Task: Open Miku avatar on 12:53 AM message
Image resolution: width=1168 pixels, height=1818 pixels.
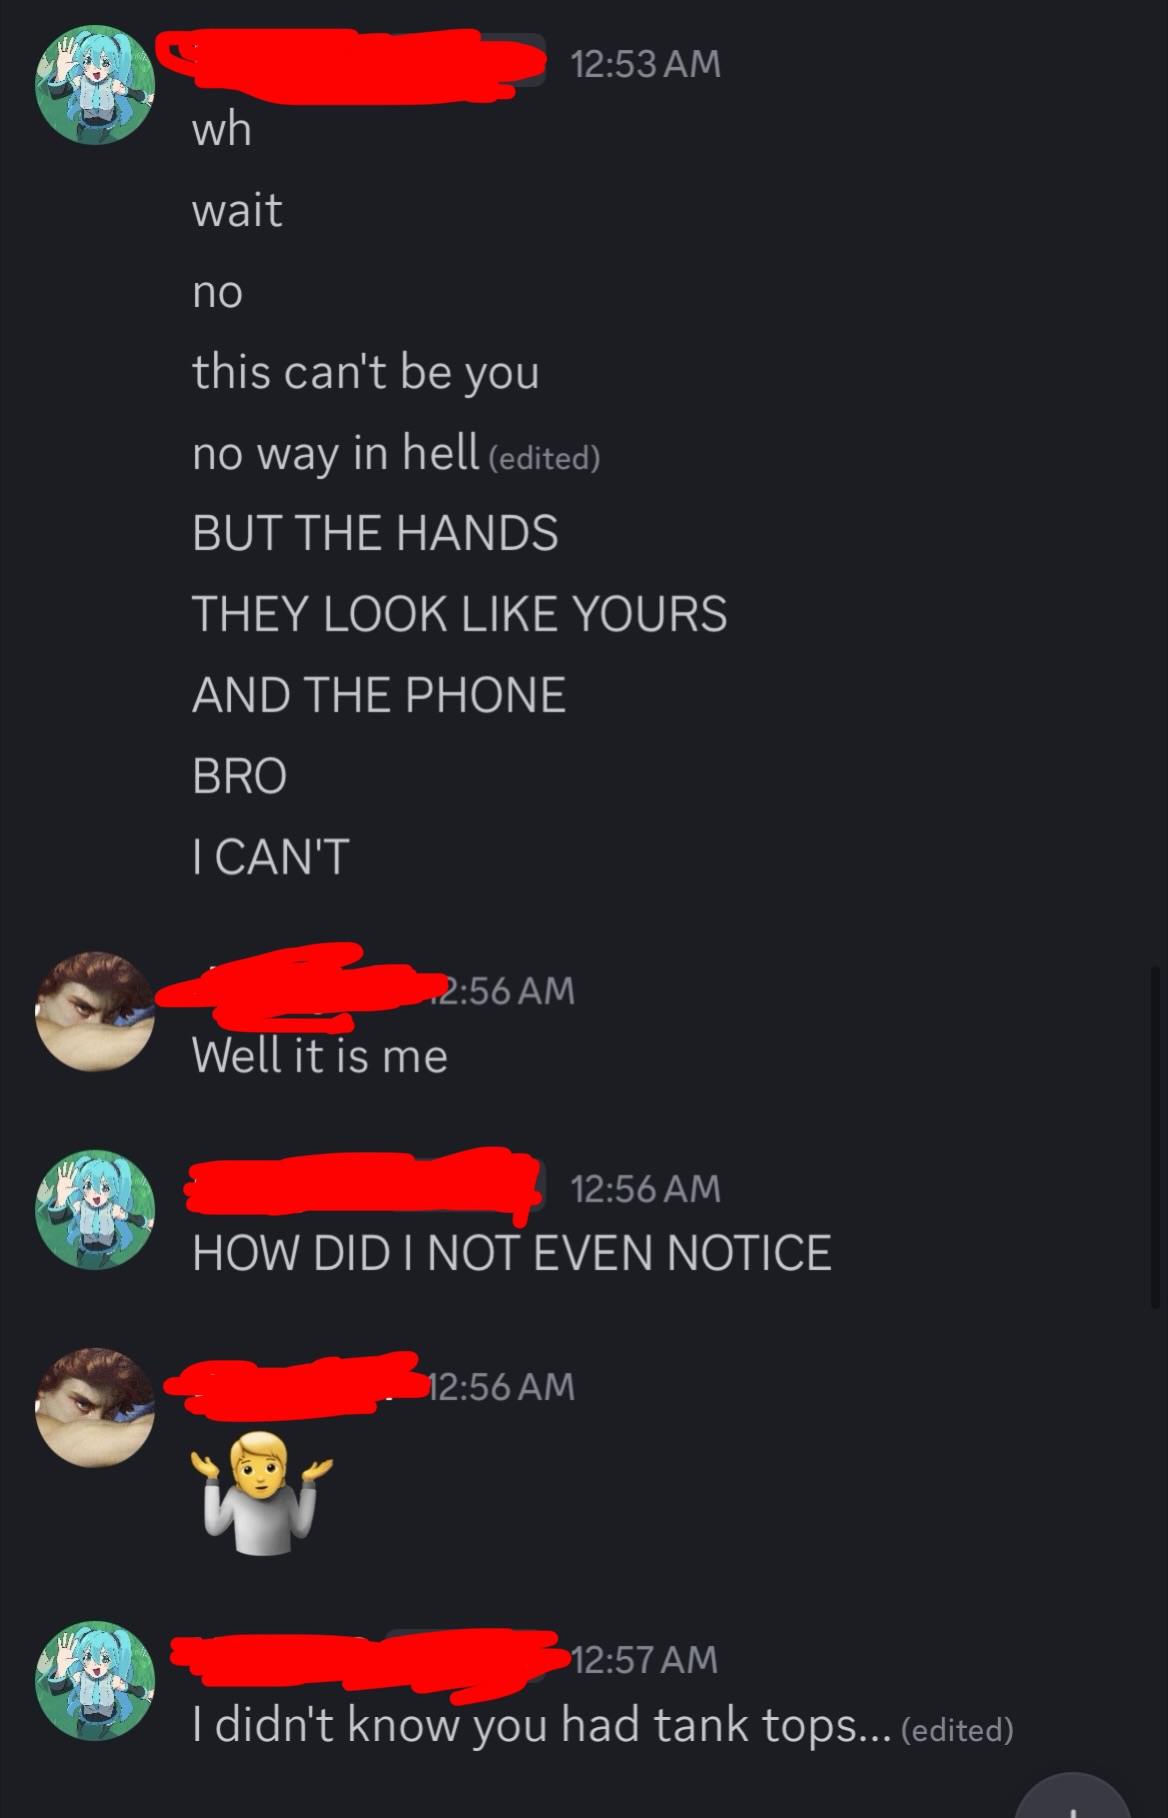Action: point(95,85)
